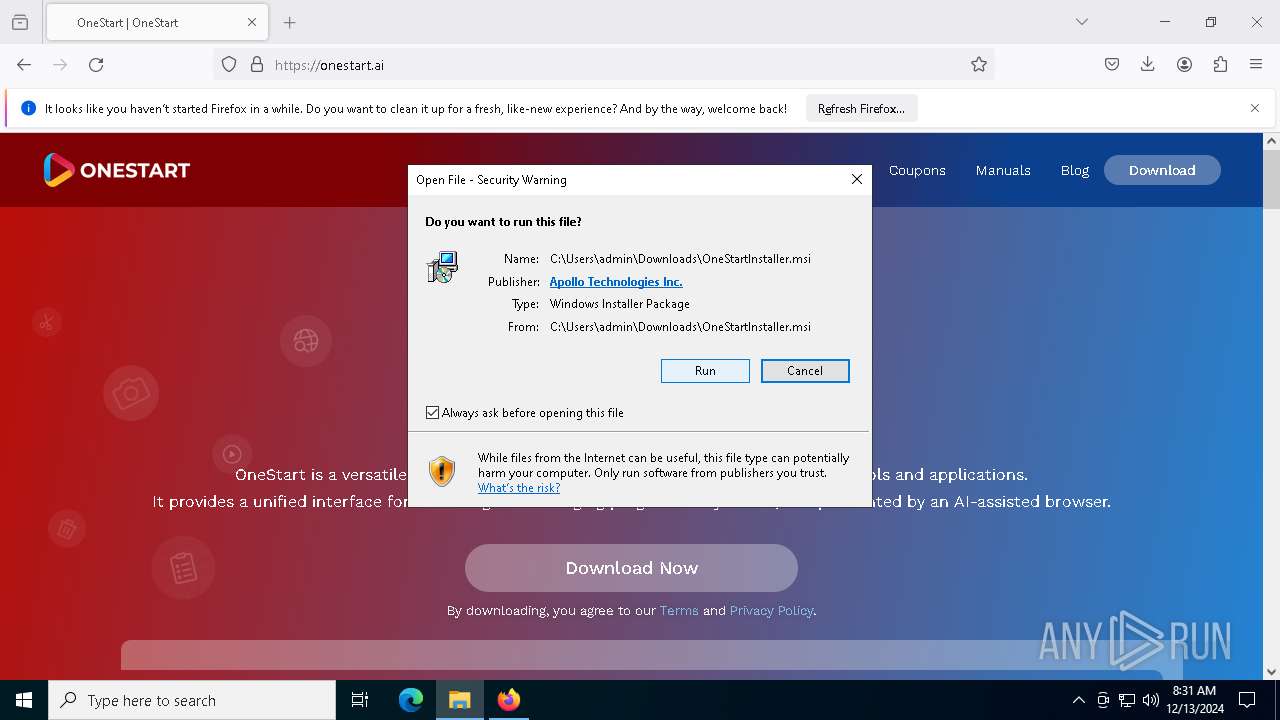Image resolution: width=1280 pixels, height=720 pixels.
Task: Open the Privacy Policy link
Action: [x=771, y=610]
